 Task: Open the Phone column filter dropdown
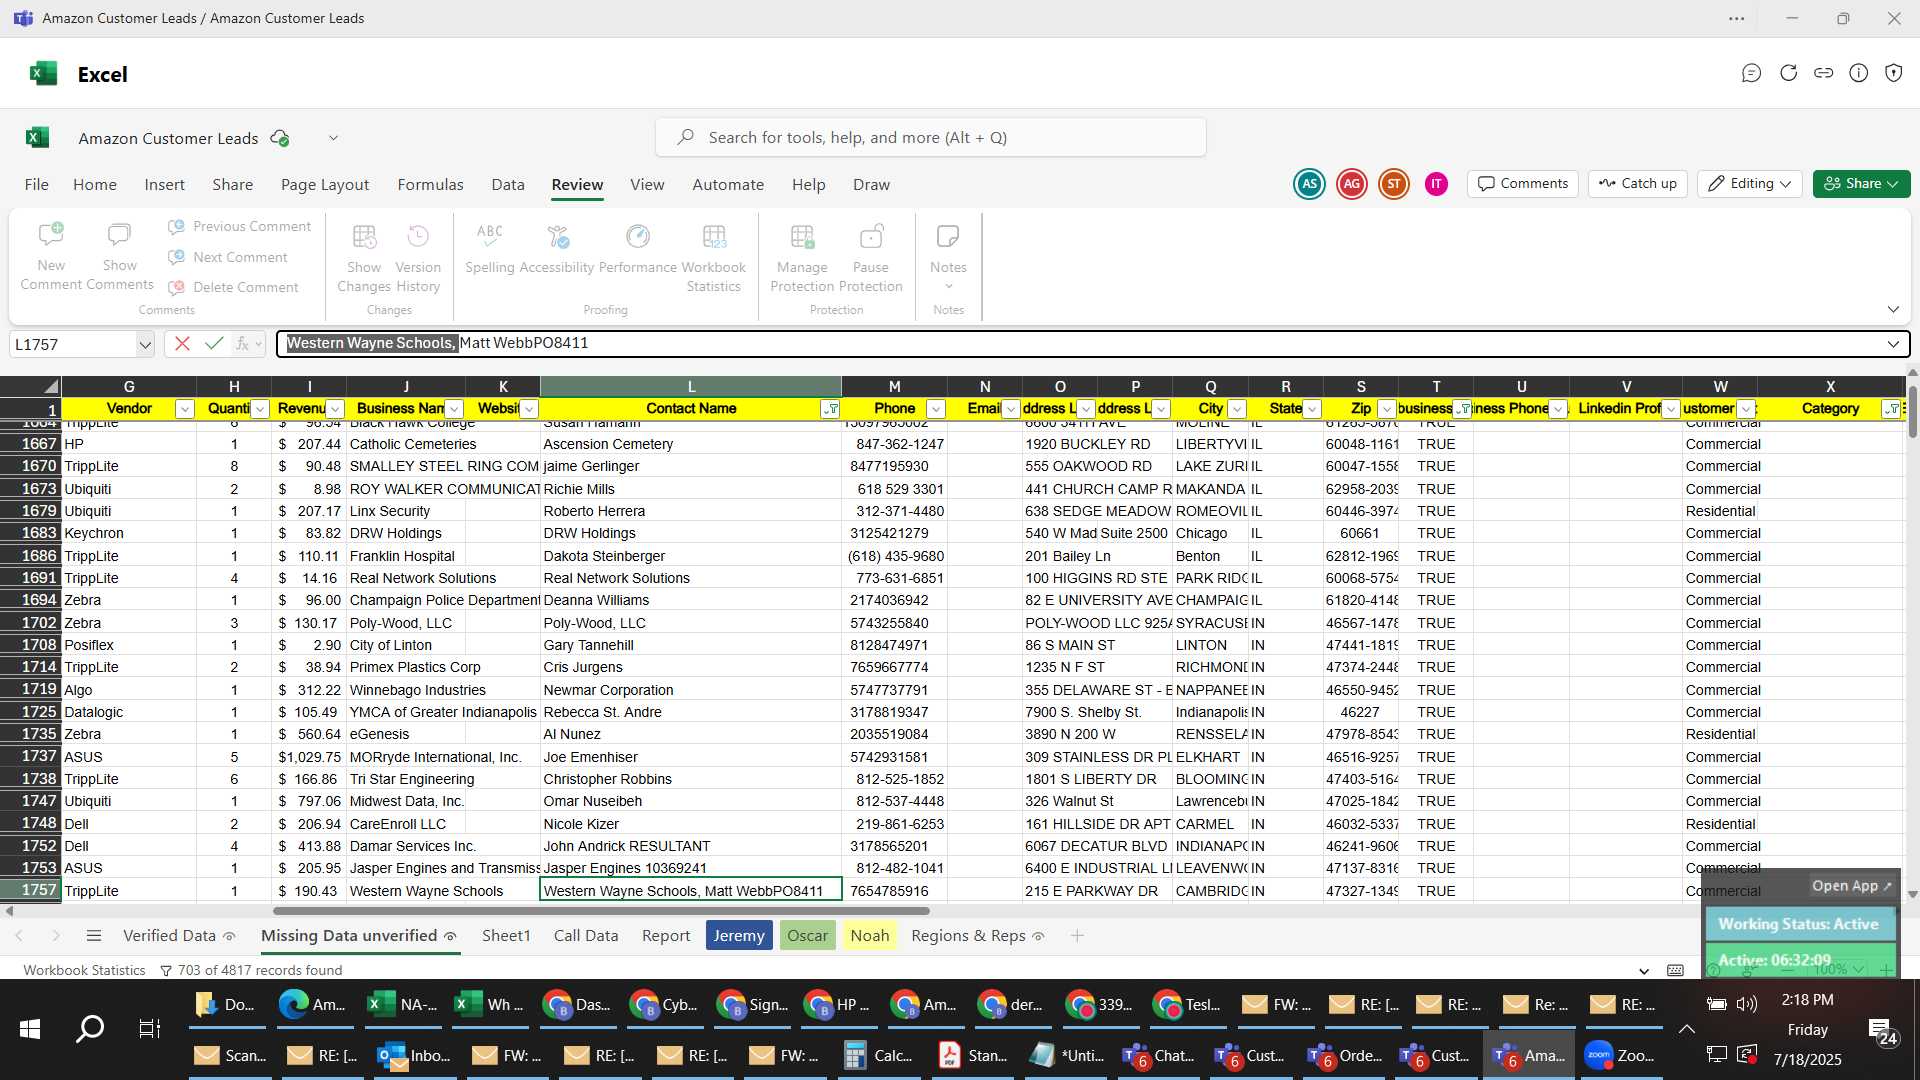coord(936,409)
